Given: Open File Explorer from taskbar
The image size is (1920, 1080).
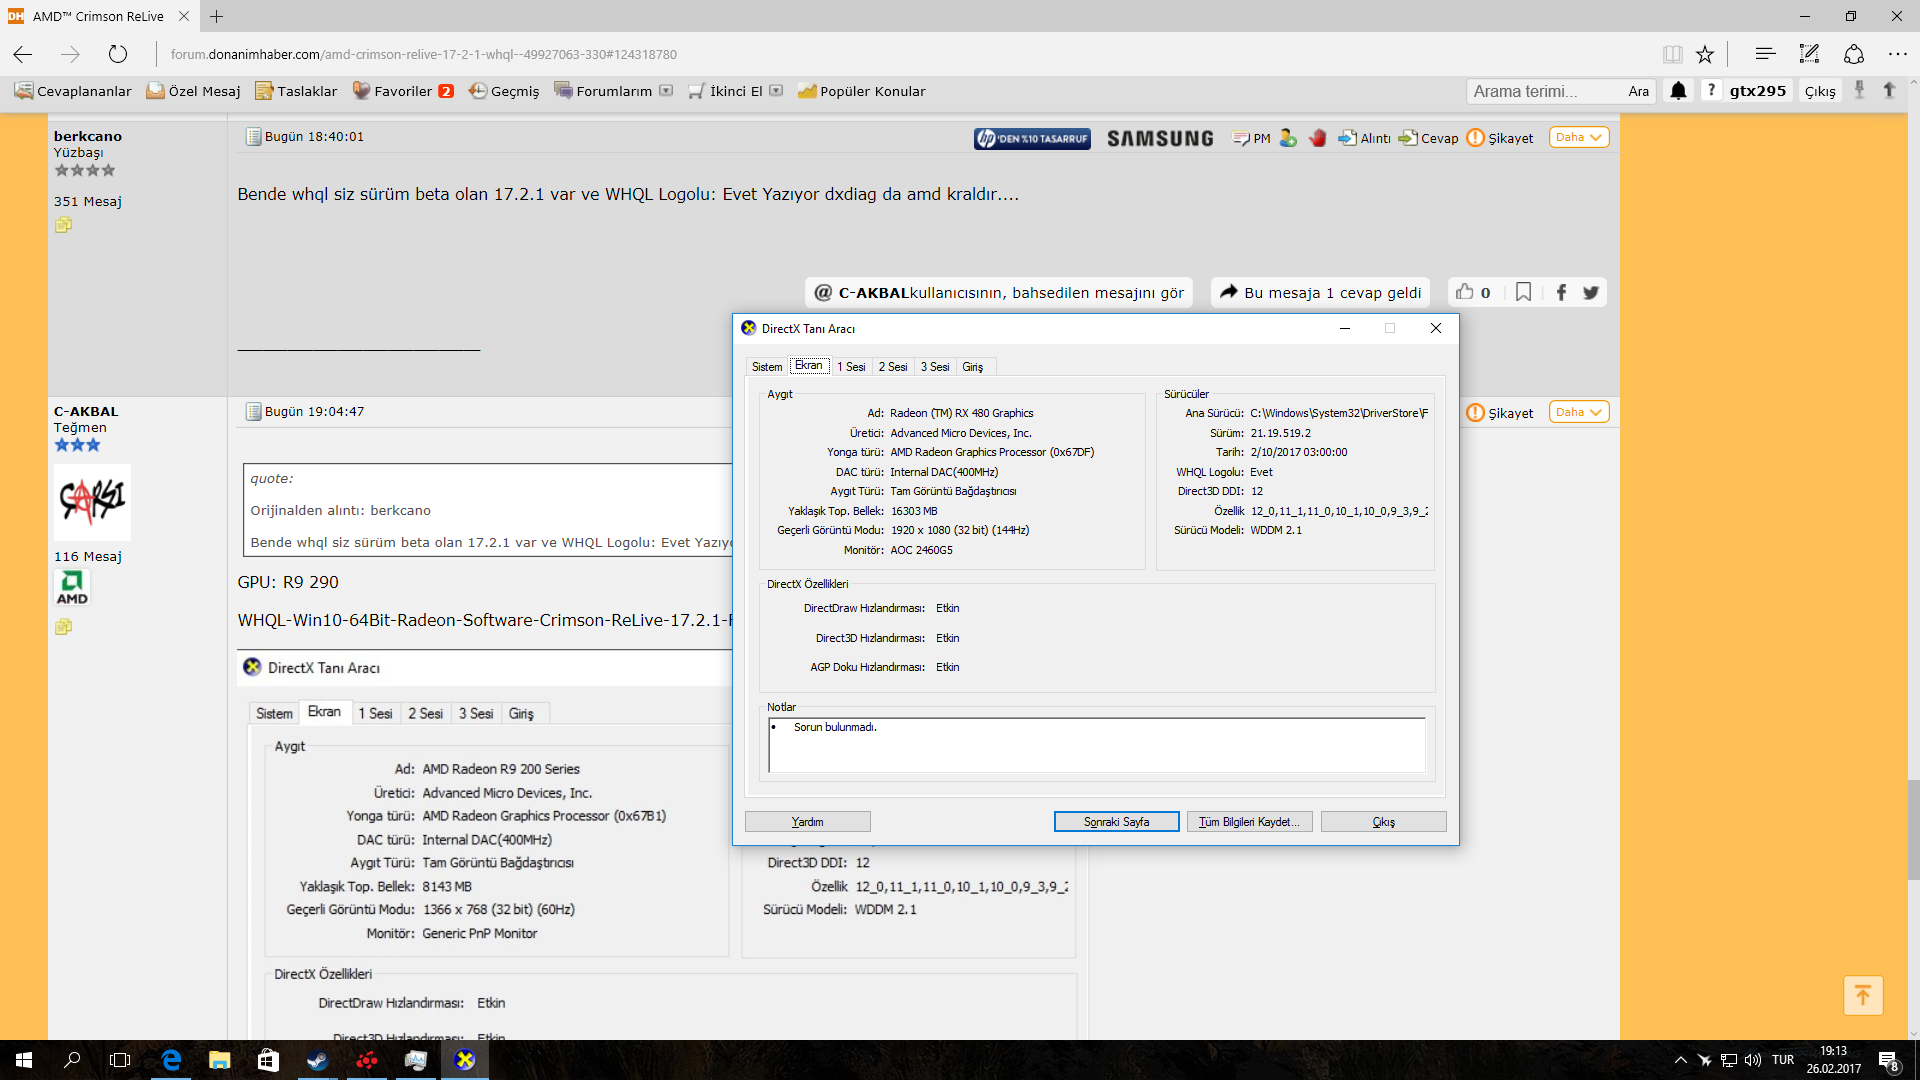Looking at the screenshot, I should [x=219, y=1060].
